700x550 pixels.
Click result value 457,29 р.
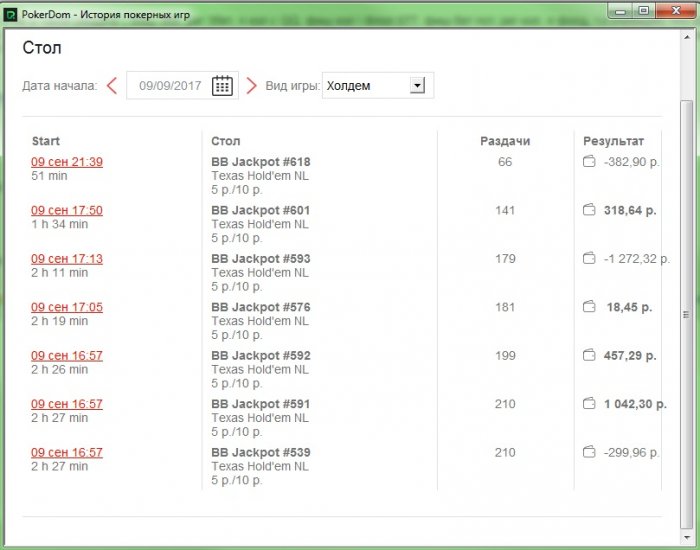coord(630,355)
